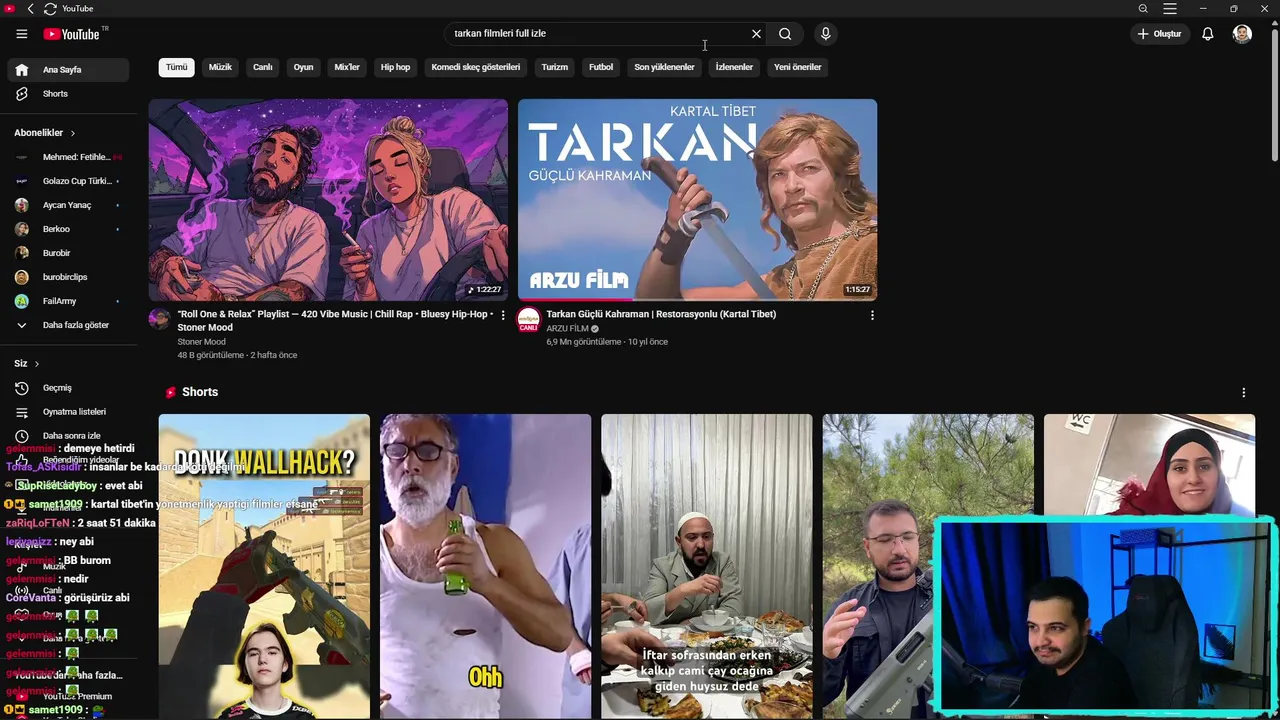Image resolution: width=1280 pixels, height=720 pixels.
Task: Open Shorts from the sidebar
Action: tap(55, 94)
